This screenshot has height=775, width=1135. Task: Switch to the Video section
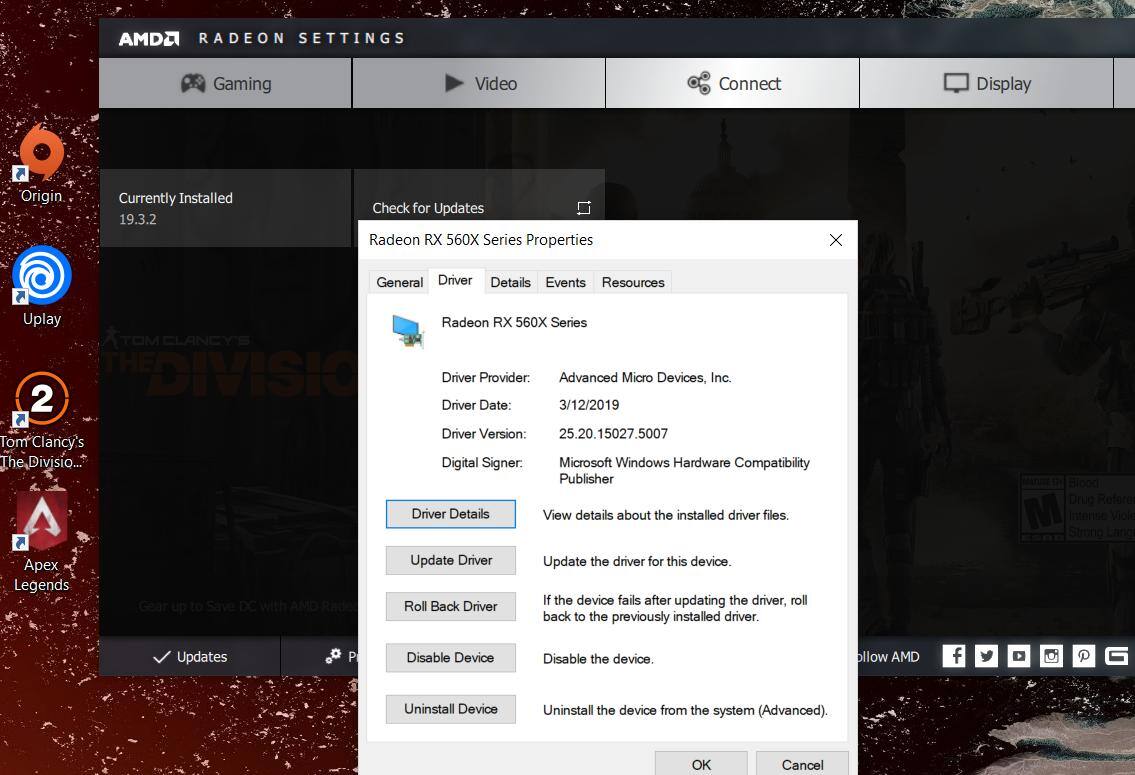pos(480,83)
